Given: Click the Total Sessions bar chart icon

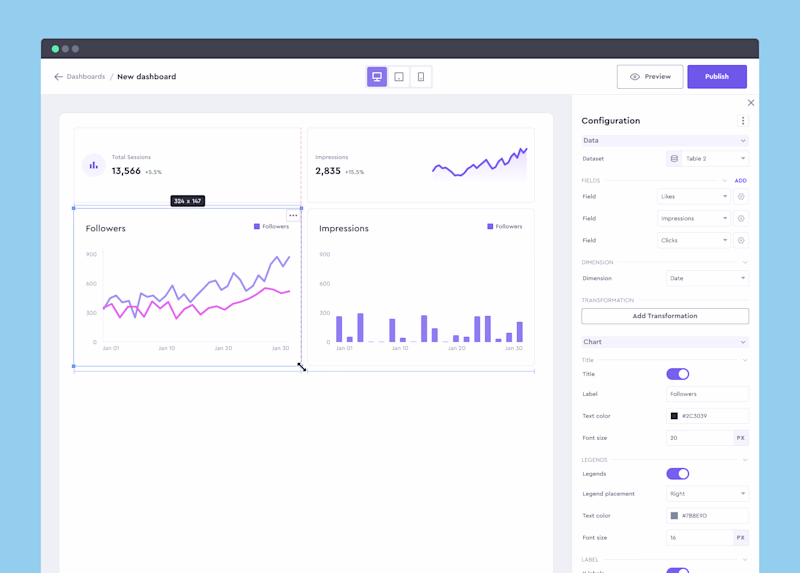Looking at the screenshot, I should [93, 165].
